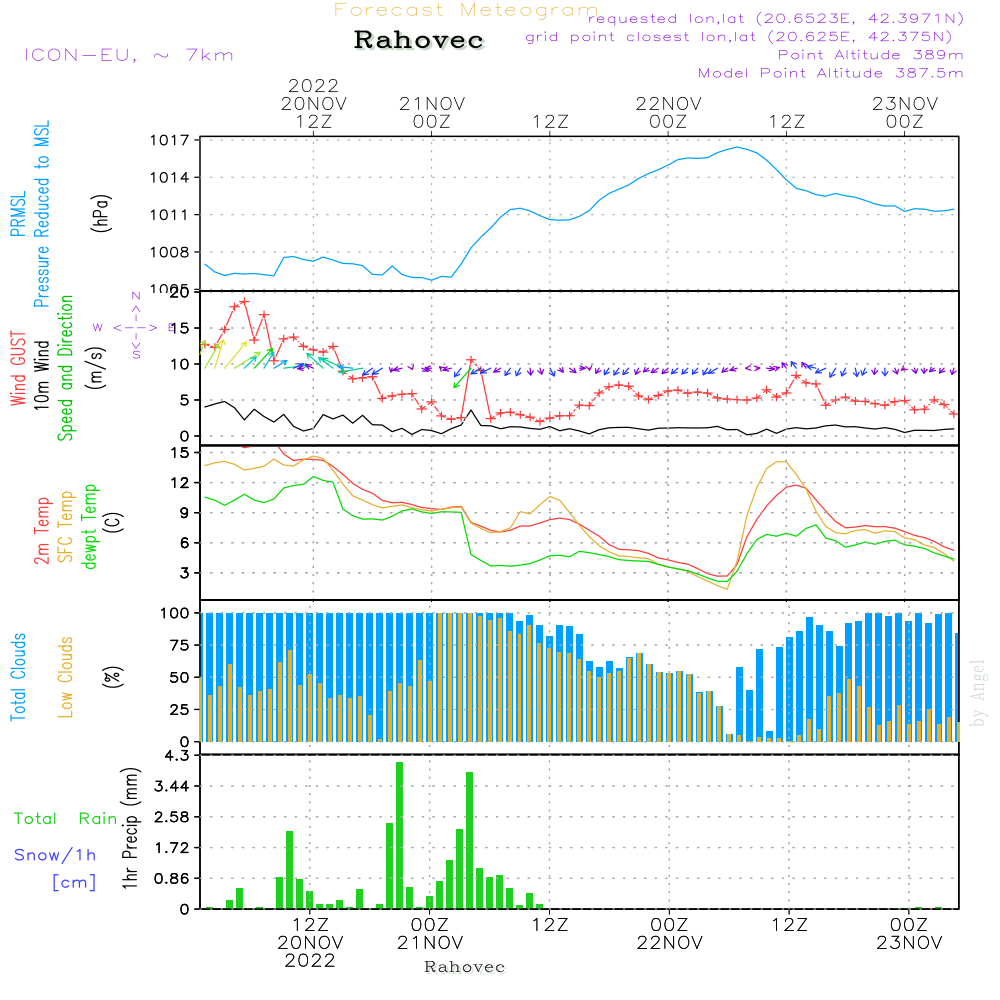
Task: Click the '1017' pressure axis value
Action: click(x=170, y=140)
